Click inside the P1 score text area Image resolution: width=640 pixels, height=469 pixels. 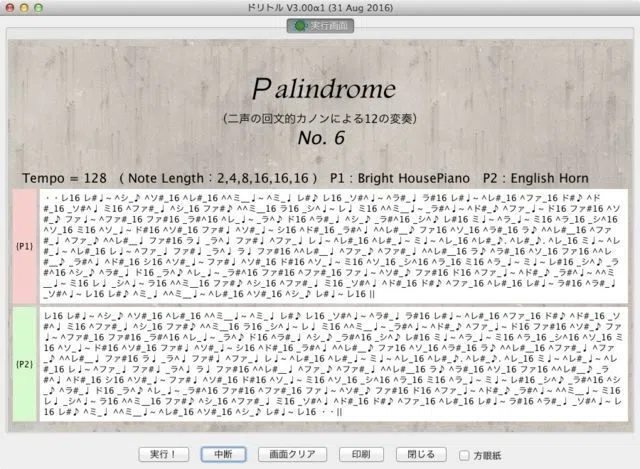(333, 246)
